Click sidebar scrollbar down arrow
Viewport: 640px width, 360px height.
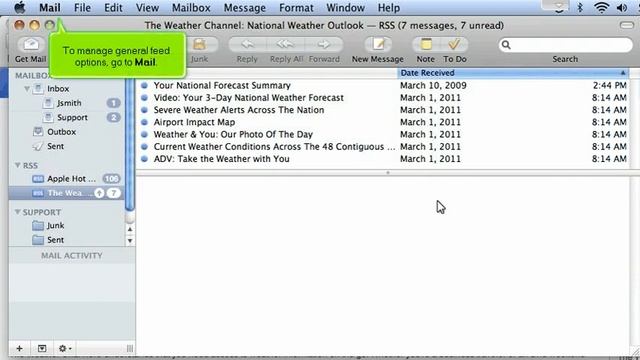coord(130,241)
